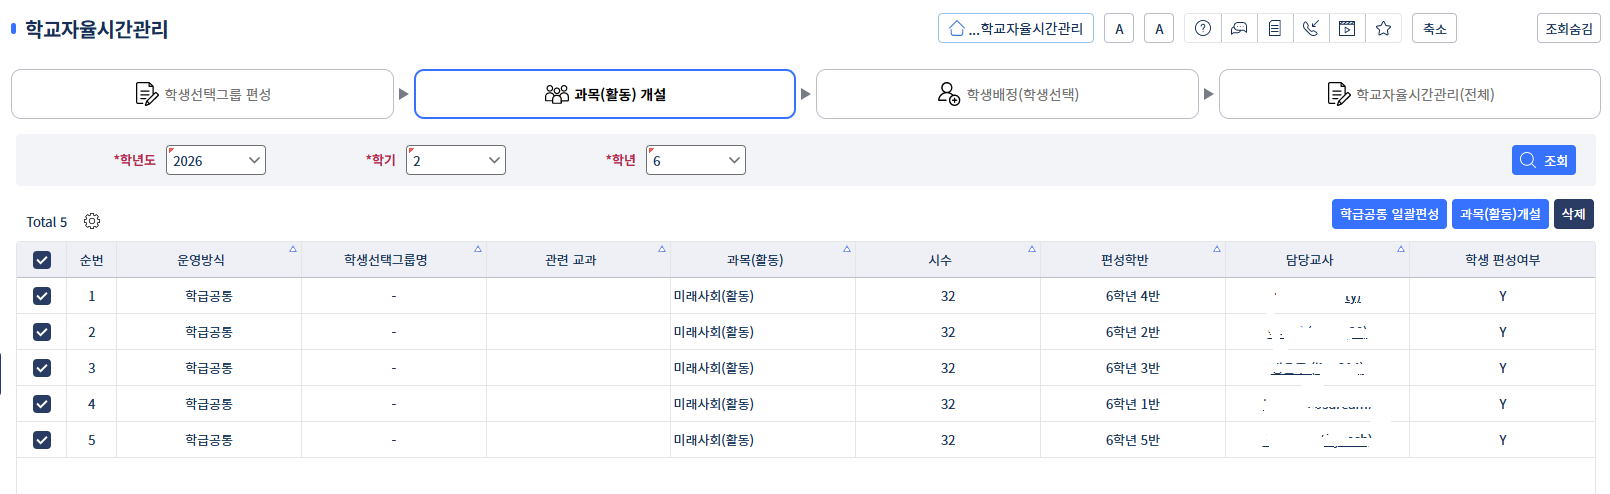
Task: Open grid settings gear next to Total 5
Action: tap(92, 221)
